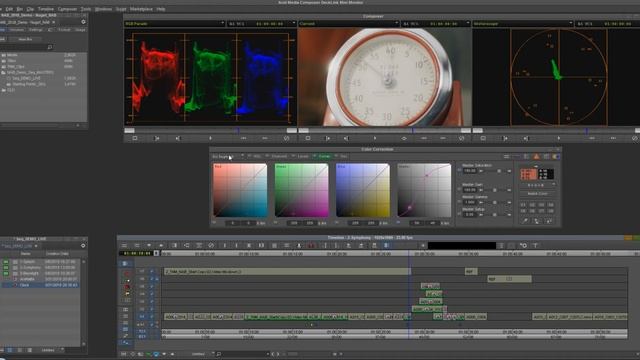Click the text view icon at bin bottom
The width and height of the screenshot is (640, 360).
tap(9, 350)
